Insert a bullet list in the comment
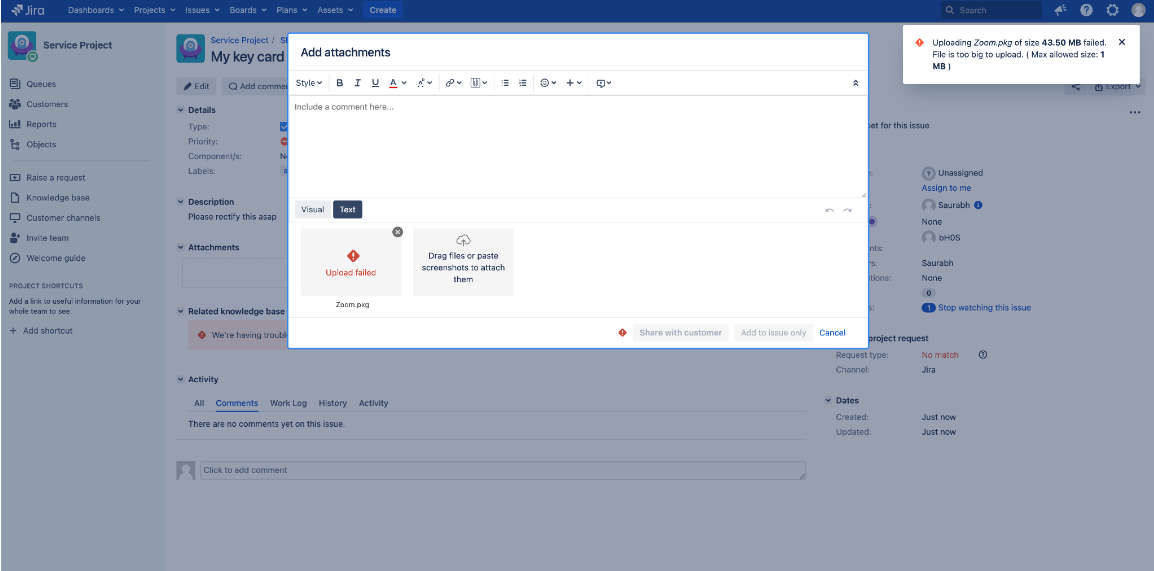This screenshot has width=1154, height=571. coord(505,83)
